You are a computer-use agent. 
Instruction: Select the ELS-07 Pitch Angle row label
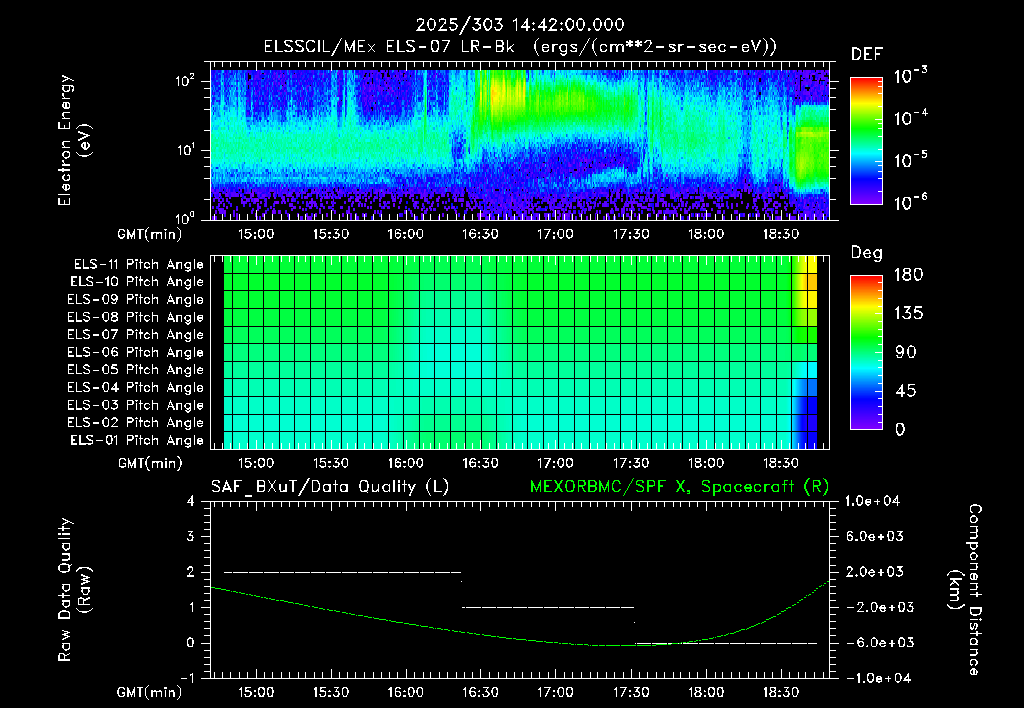tap(136, 335)
